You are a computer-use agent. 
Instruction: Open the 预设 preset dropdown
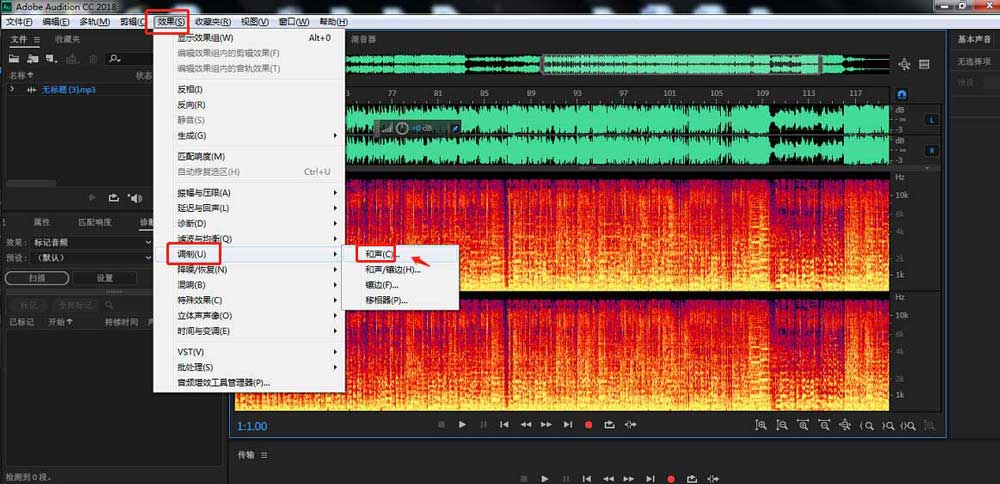click(x=90, y=257)
